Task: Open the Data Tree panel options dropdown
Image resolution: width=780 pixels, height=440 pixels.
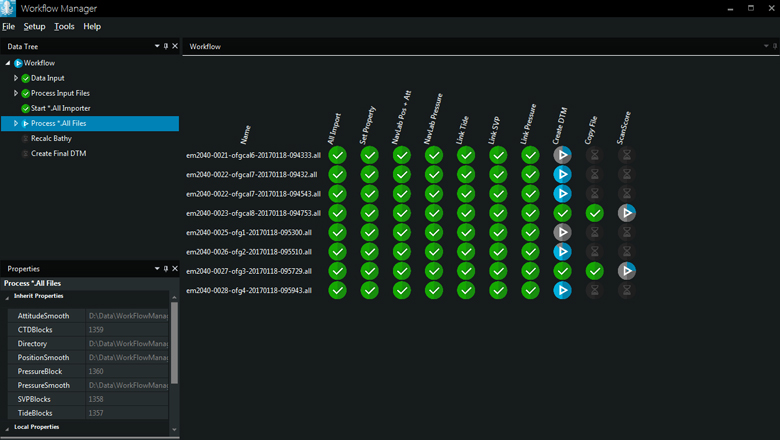Action: (157, 46)
